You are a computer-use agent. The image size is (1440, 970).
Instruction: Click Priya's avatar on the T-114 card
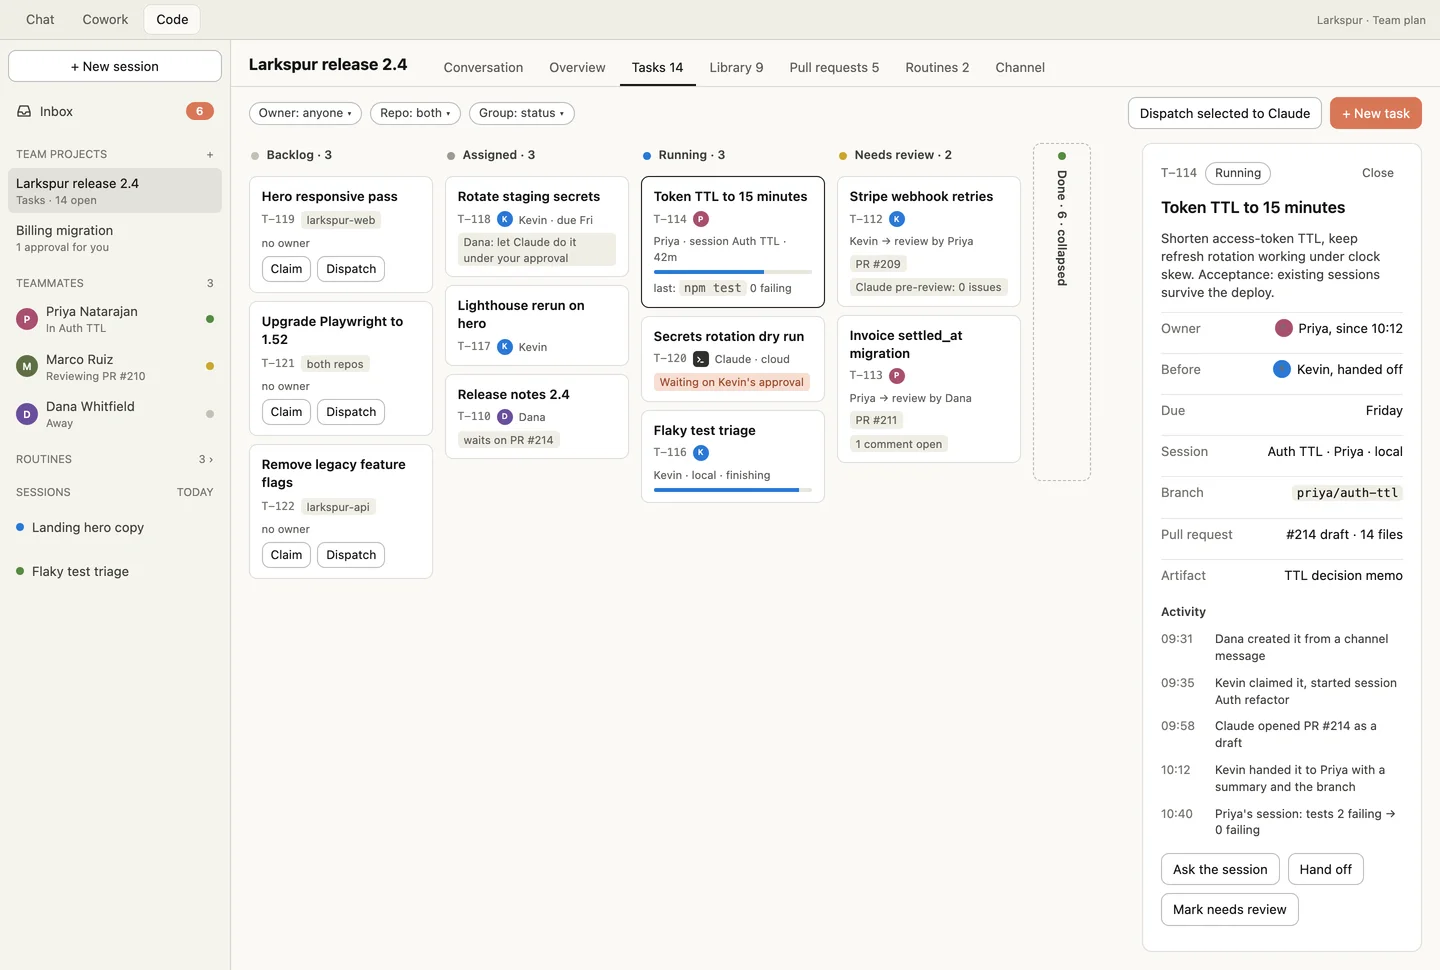click(701, 219)
